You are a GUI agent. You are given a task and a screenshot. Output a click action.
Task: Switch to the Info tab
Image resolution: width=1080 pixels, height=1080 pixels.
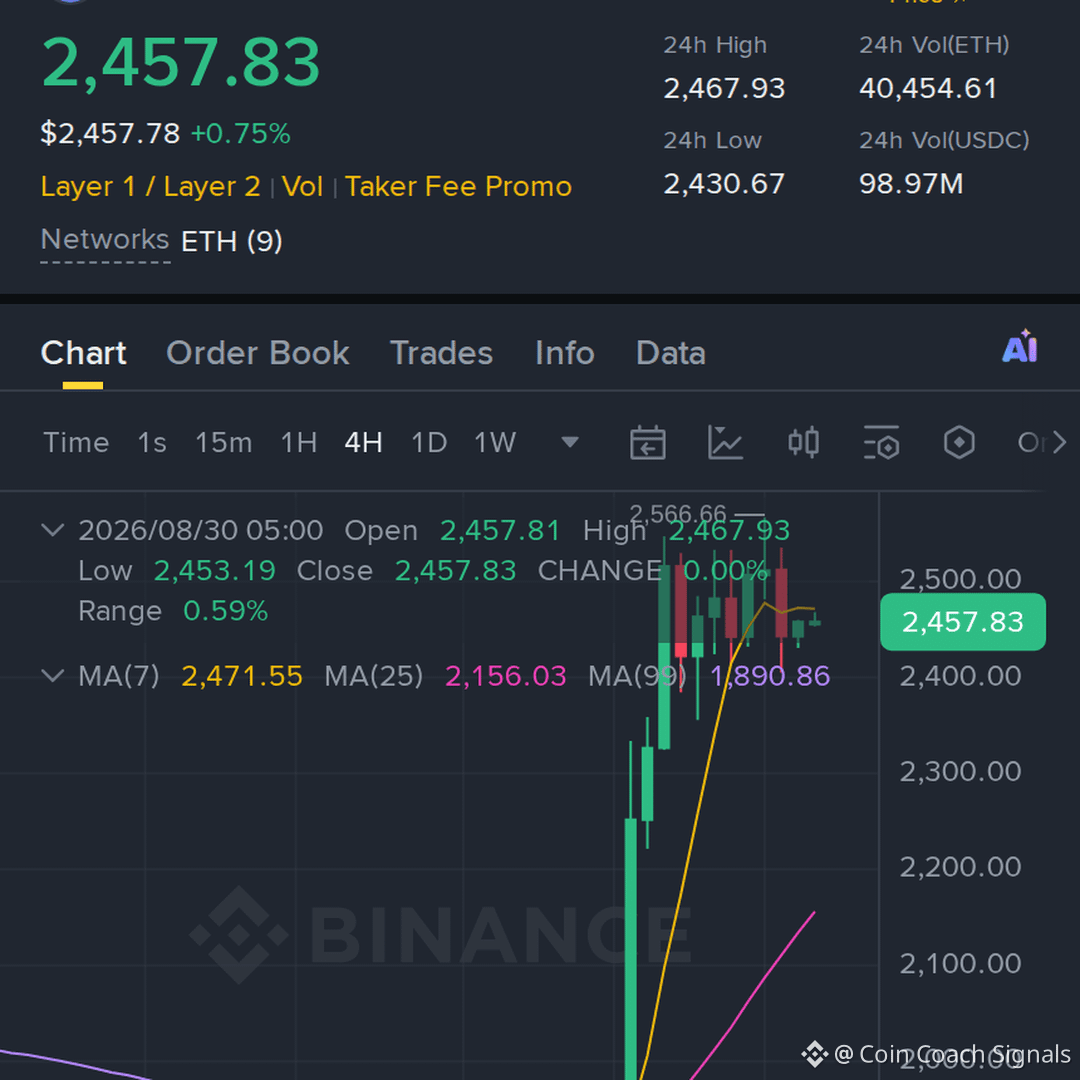coord(565,353)
